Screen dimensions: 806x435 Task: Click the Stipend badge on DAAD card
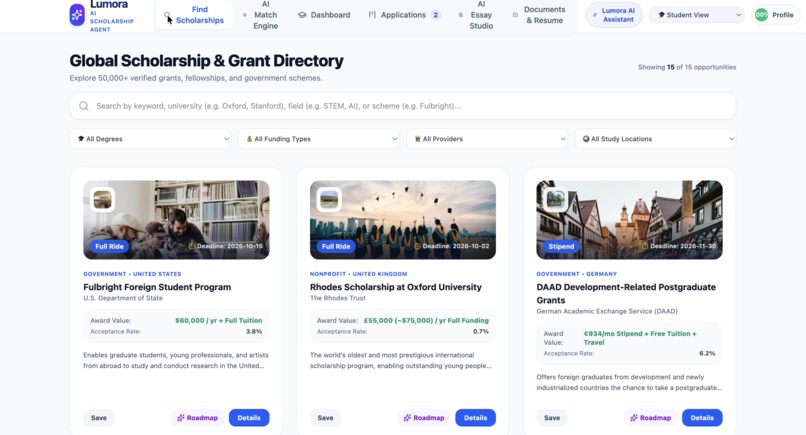tap(561, 246)
